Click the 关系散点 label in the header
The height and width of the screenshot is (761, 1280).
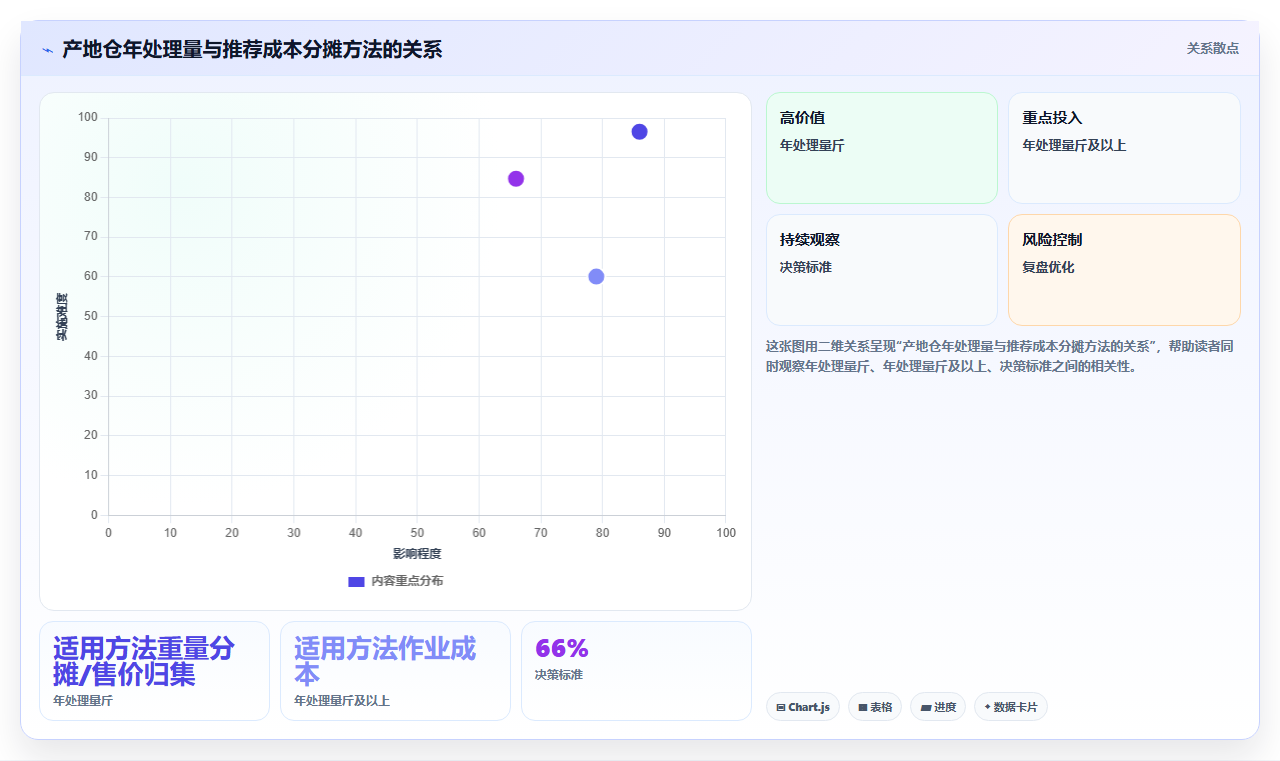[x=1213, y=48]
